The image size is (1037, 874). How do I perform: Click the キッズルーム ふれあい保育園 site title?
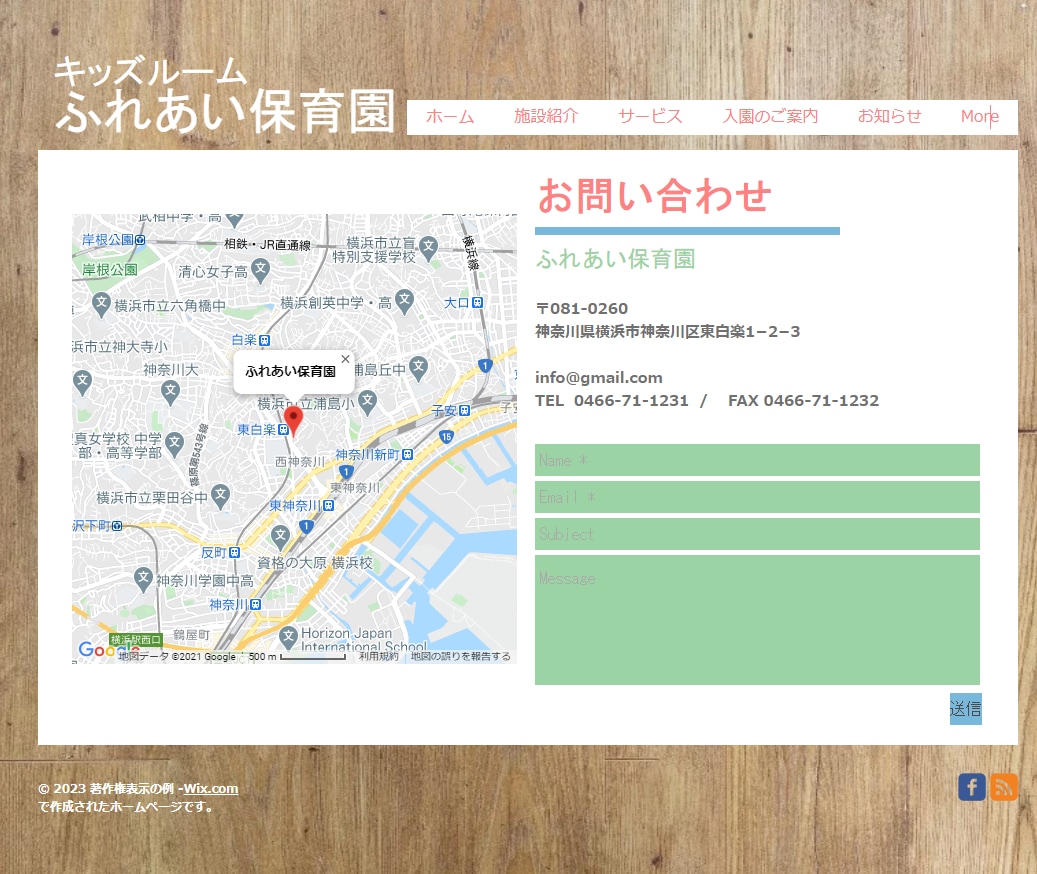[x=225, y=95]
